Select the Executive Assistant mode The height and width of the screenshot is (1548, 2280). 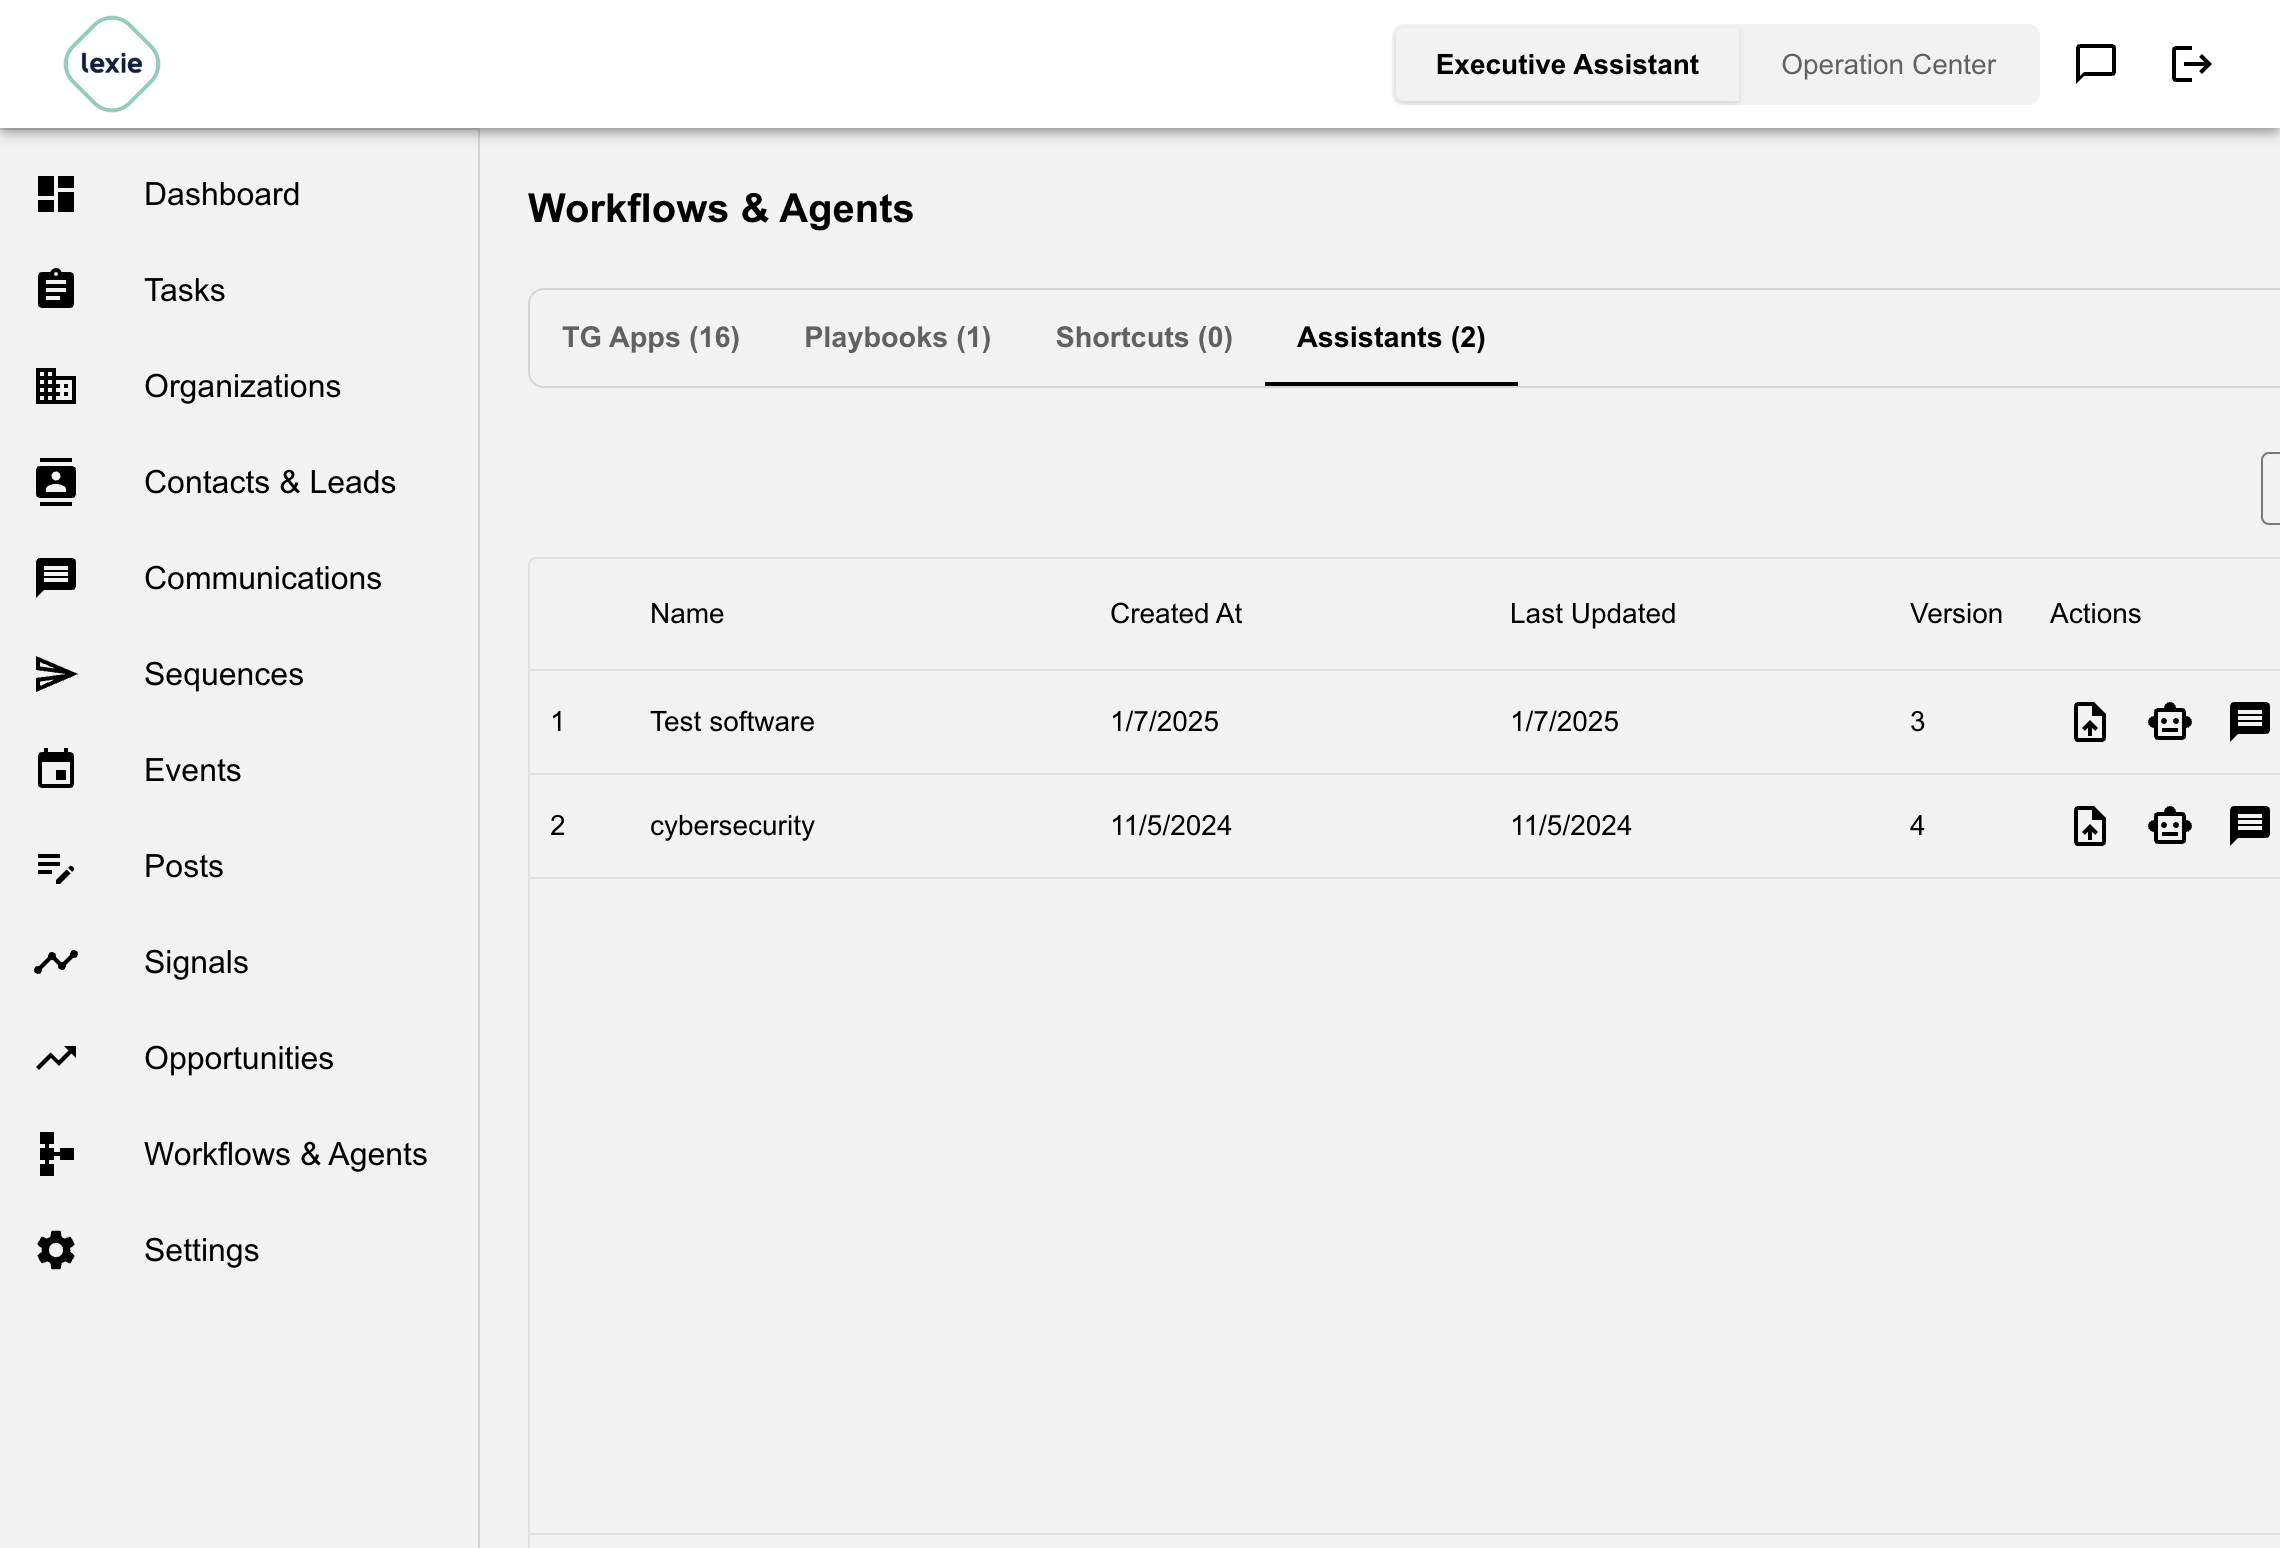[x=1567, y=65]
